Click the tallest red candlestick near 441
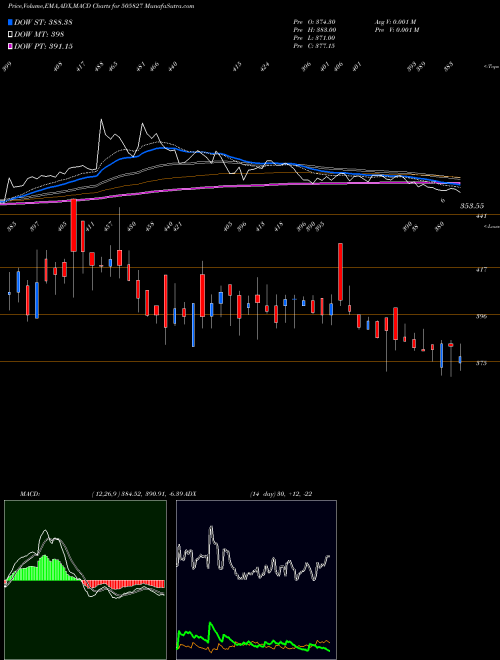This screenshot has height=660, width=500. [x=74, y=225]
